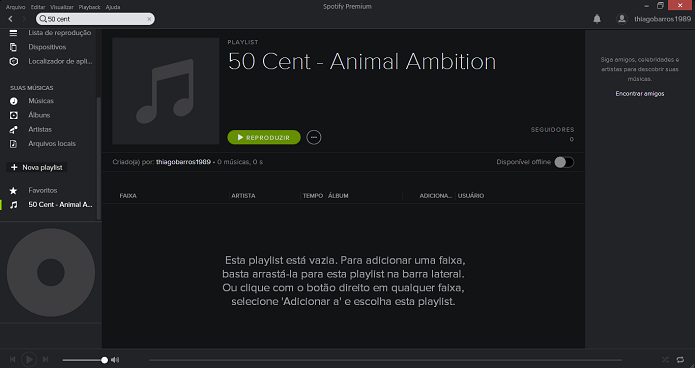695x368 pixels.
Task: Click in the 50 cent search field
Action: pyautogui.click(x=95, y=19)
